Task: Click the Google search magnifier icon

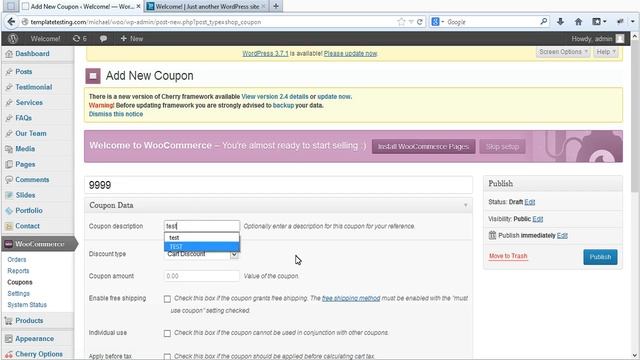Action: point(543,21)
